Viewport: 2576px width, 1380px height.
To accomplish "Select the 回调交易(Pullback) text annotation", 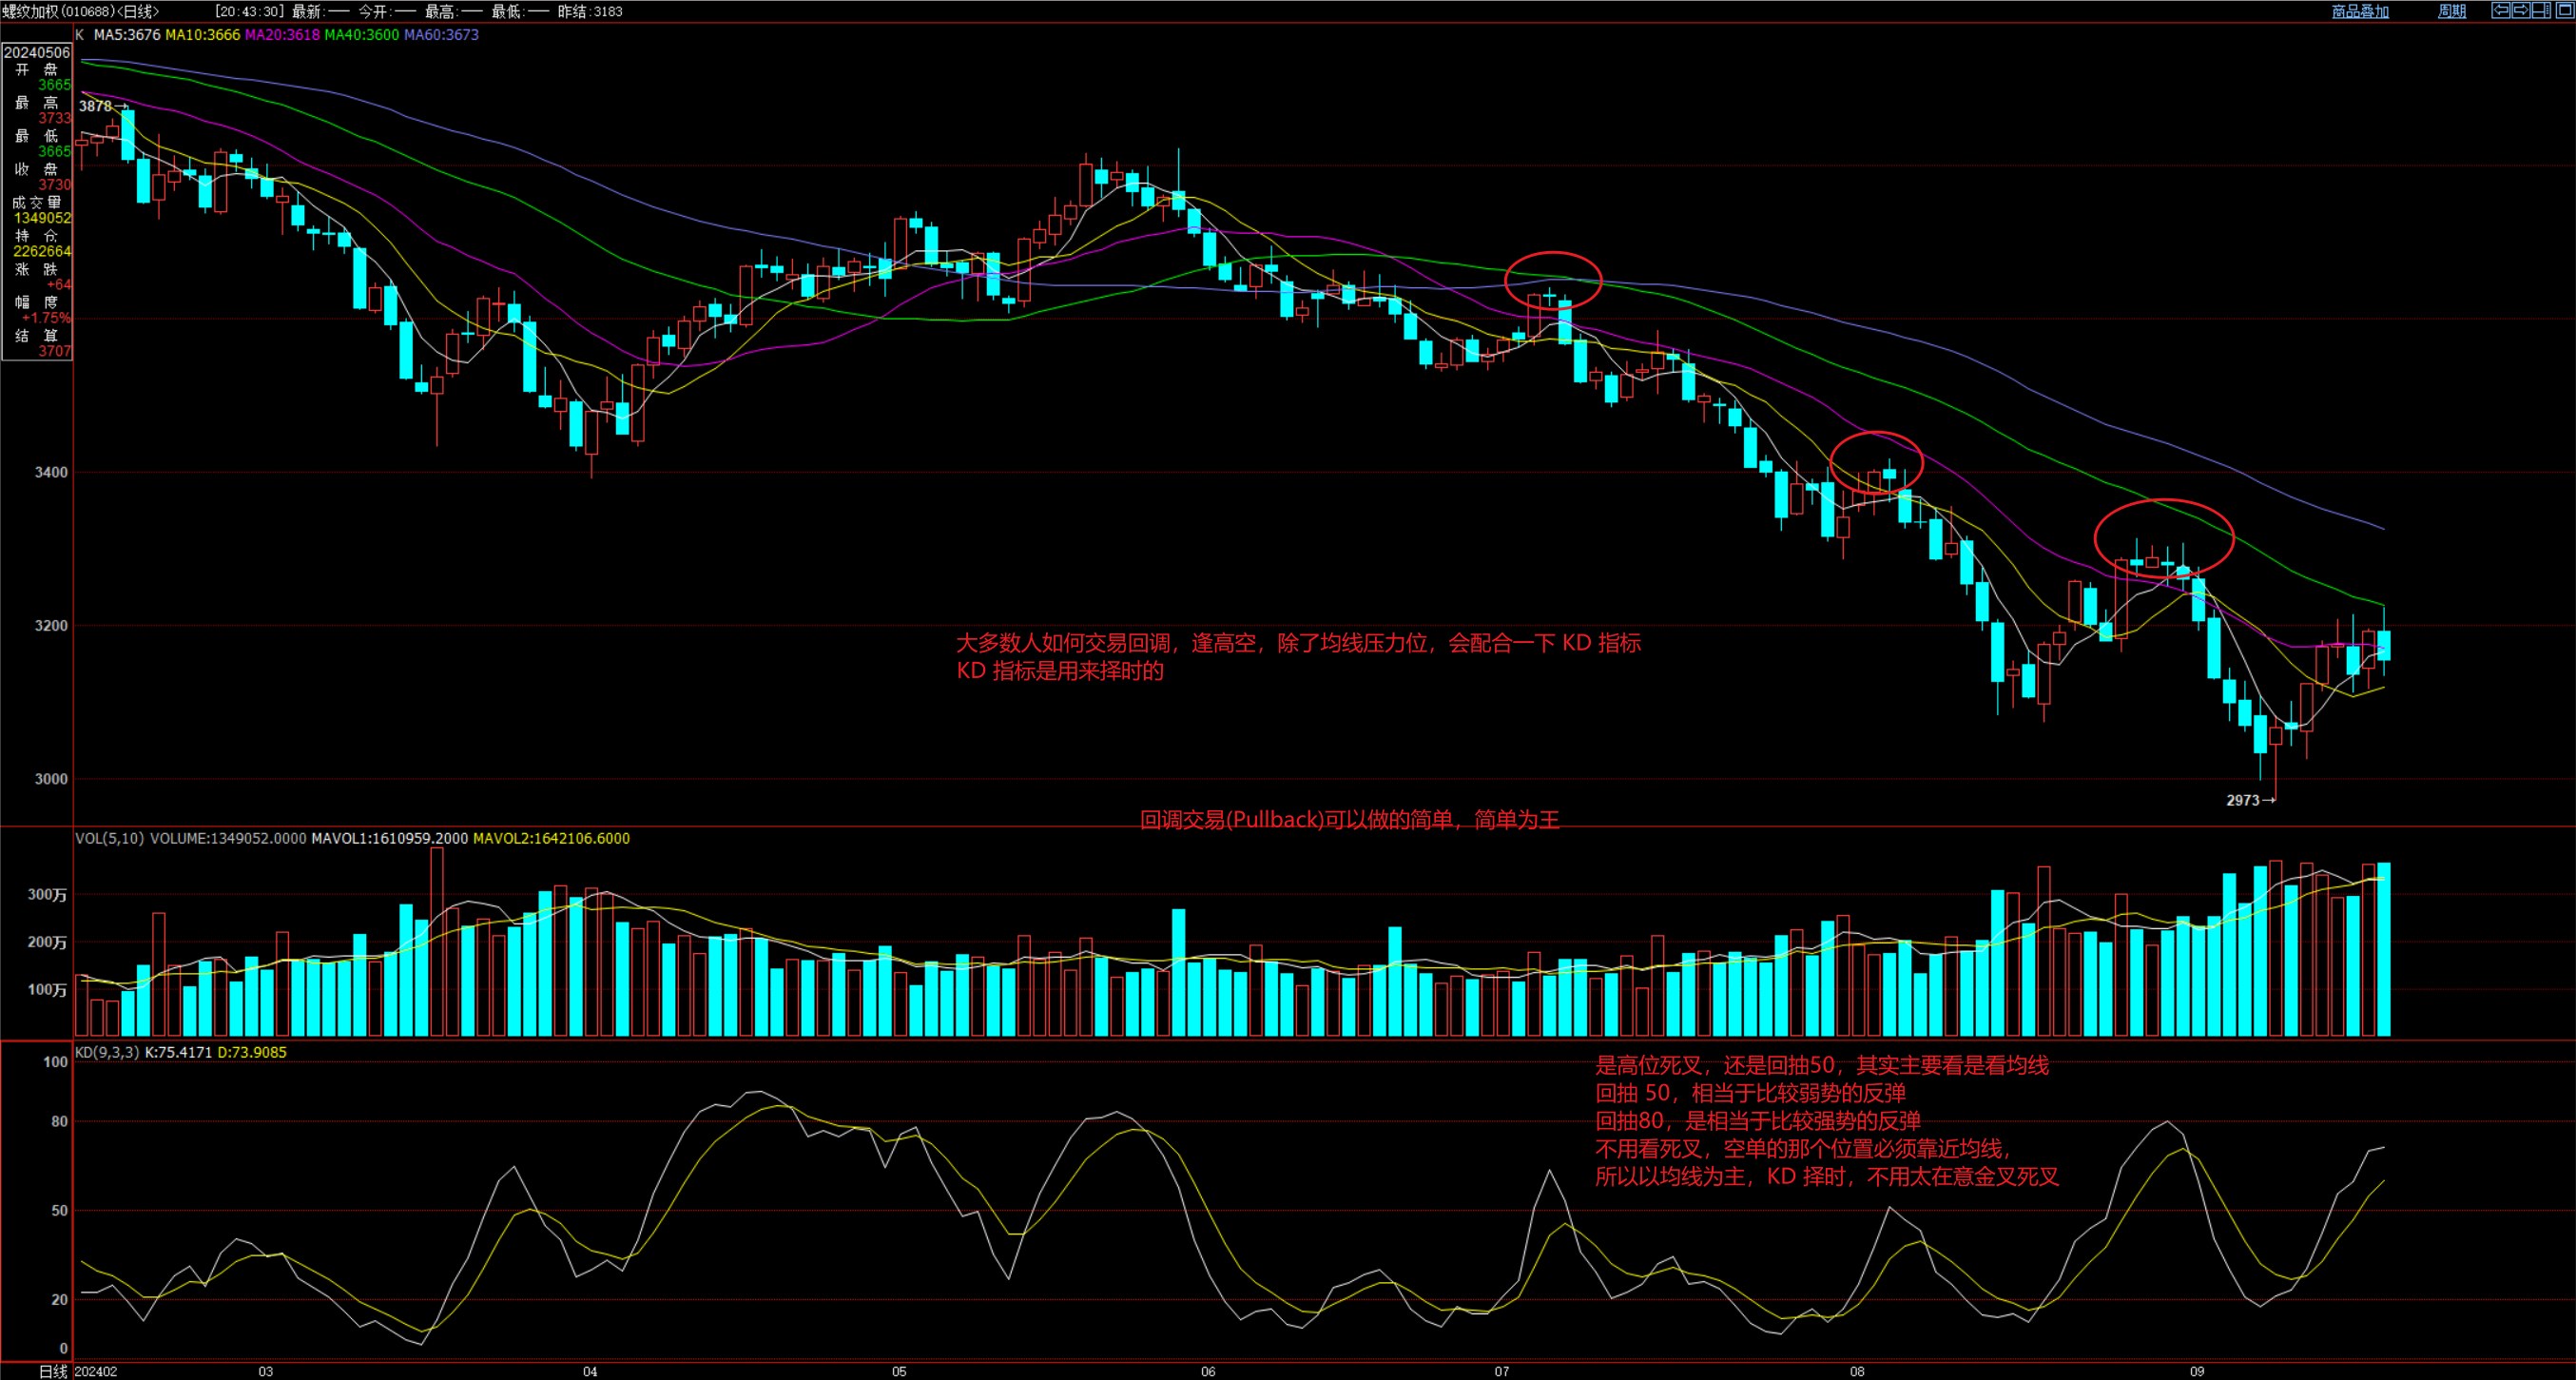I will 1349,820.
